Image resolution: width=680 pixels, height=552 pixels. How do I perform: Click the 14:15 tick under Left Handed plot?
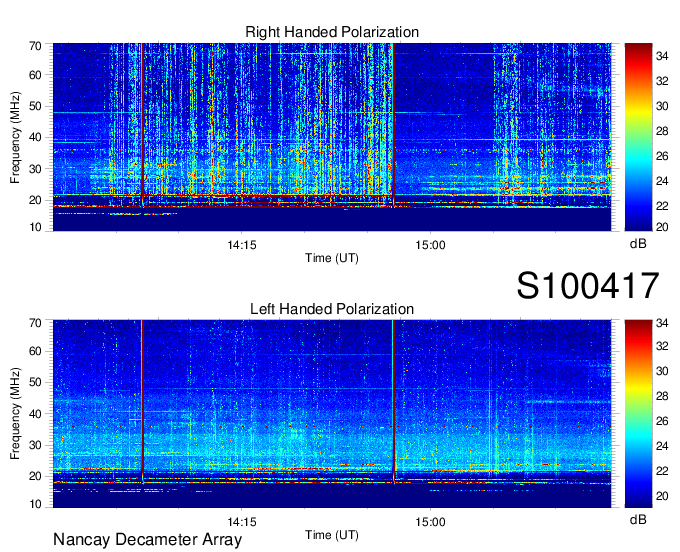(242, 522)
